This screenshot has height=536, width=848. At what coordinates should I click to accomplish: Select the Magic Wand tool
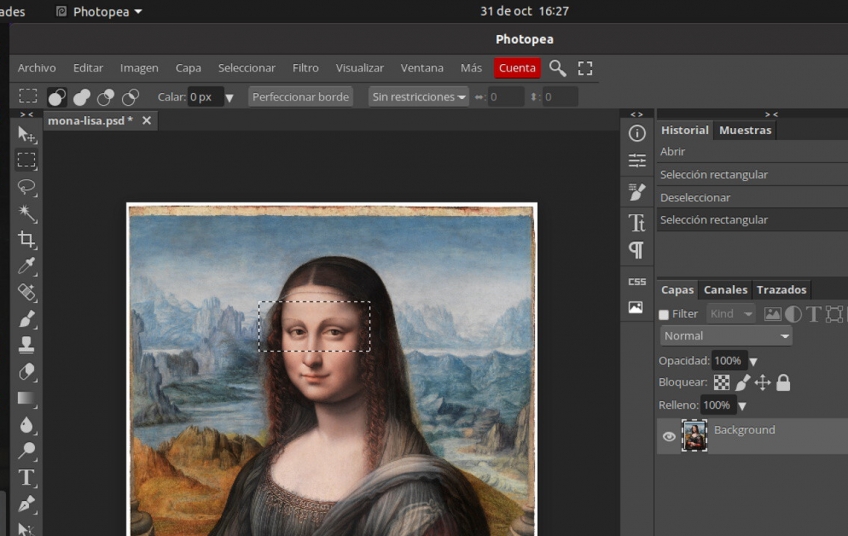click(26, 213)
